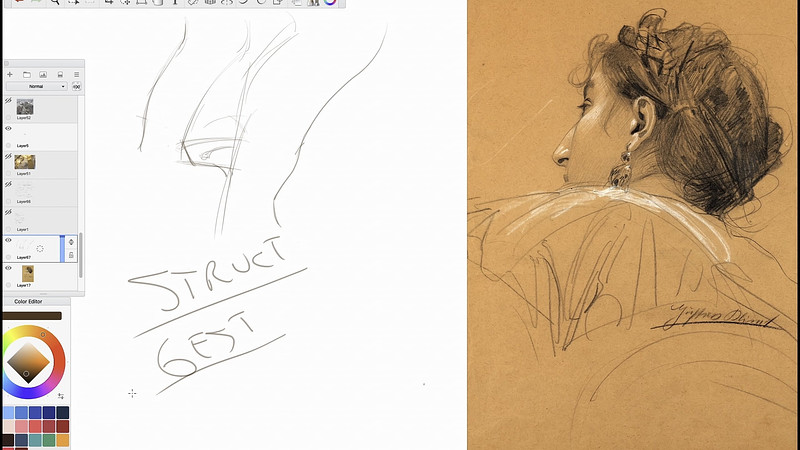Hide Layer6 using its eye icon
This screenshot has width=800, height=450.
pyautogui.click(x=8, y=129)
